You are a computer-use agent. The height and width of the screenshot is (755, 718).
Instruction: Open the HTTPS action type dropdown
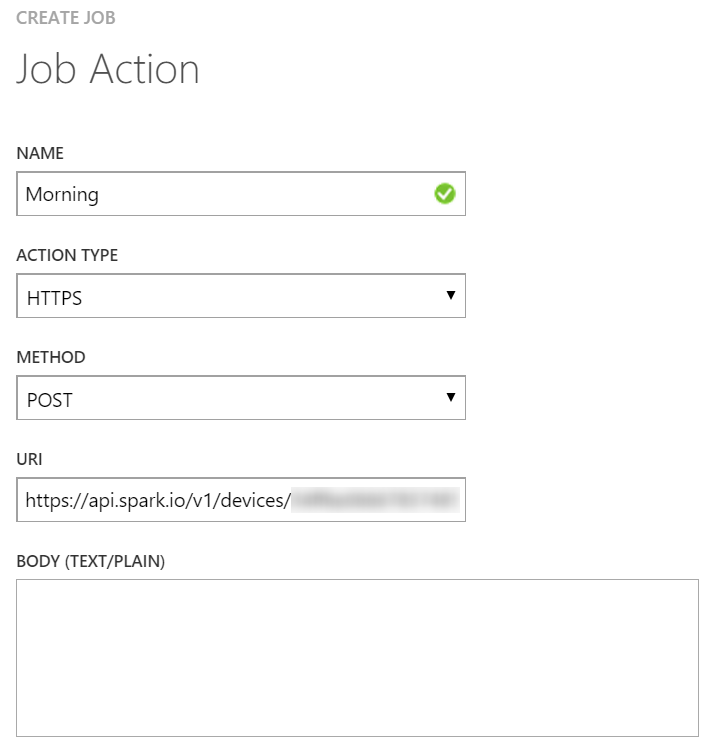click(241, 296)
